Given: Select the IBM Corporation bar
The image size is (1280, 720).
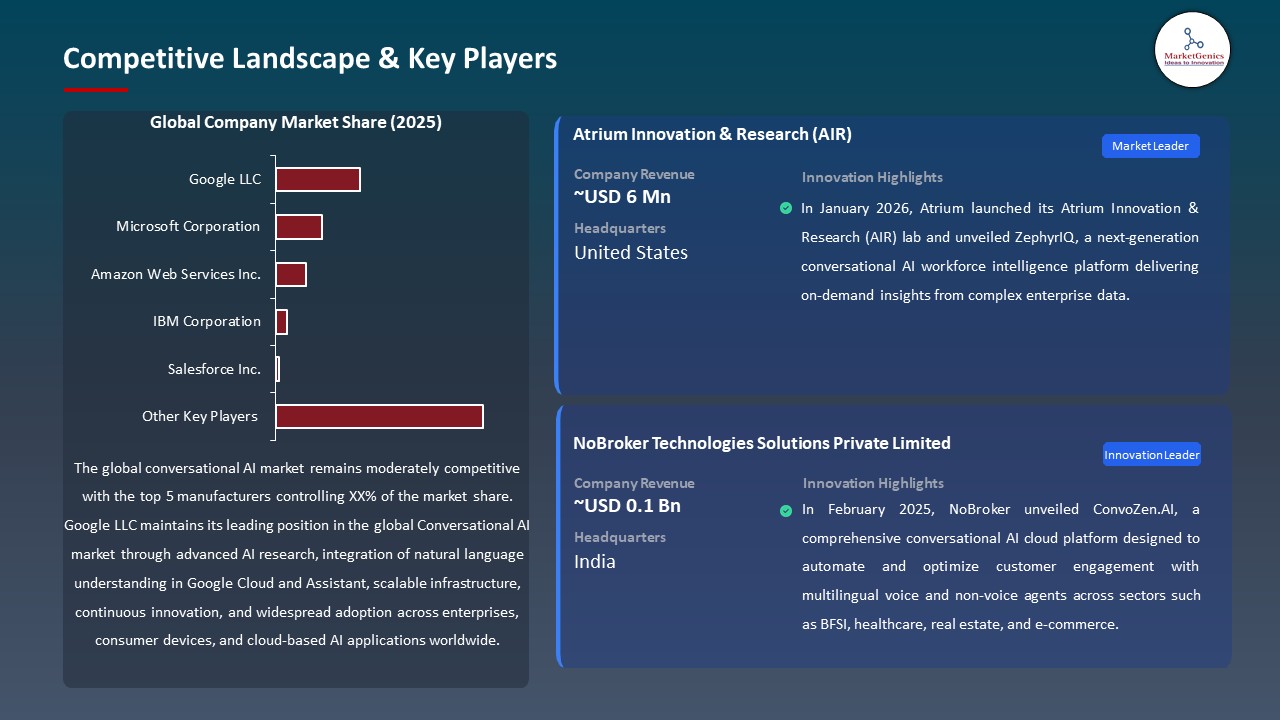Looking at the screenshot, I should (x=281, y=321).
